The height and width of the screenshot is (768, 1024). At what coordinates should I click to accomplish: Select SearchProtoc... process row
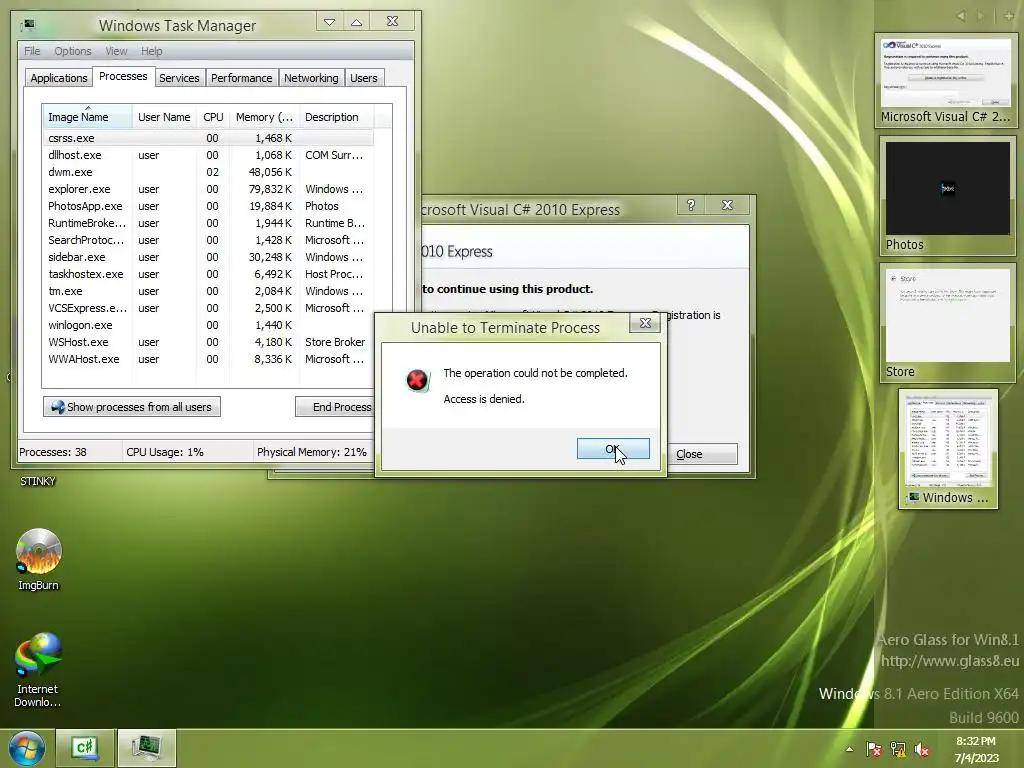209,240
